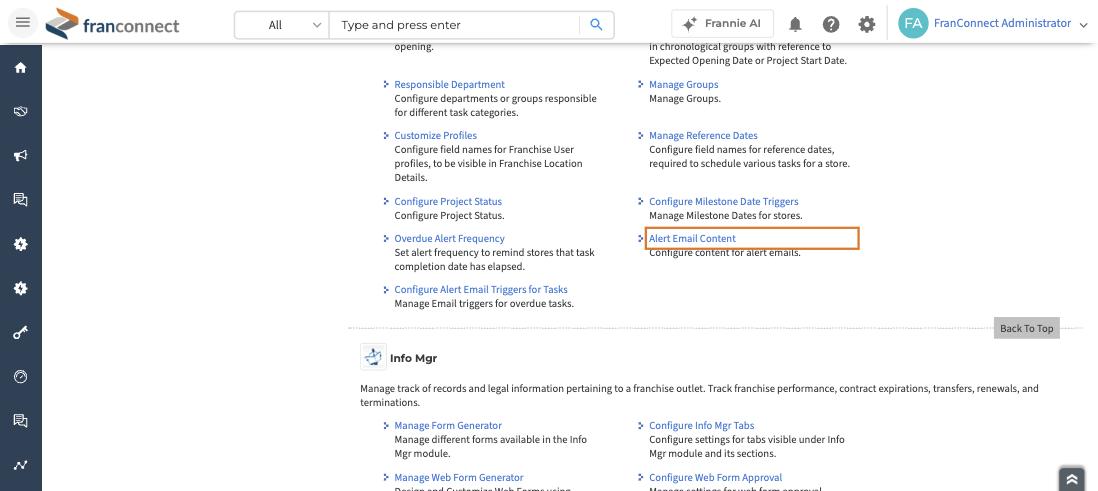Open the help question mark icon
This screenshot has width=1098, height=491.
click(831, 25)
